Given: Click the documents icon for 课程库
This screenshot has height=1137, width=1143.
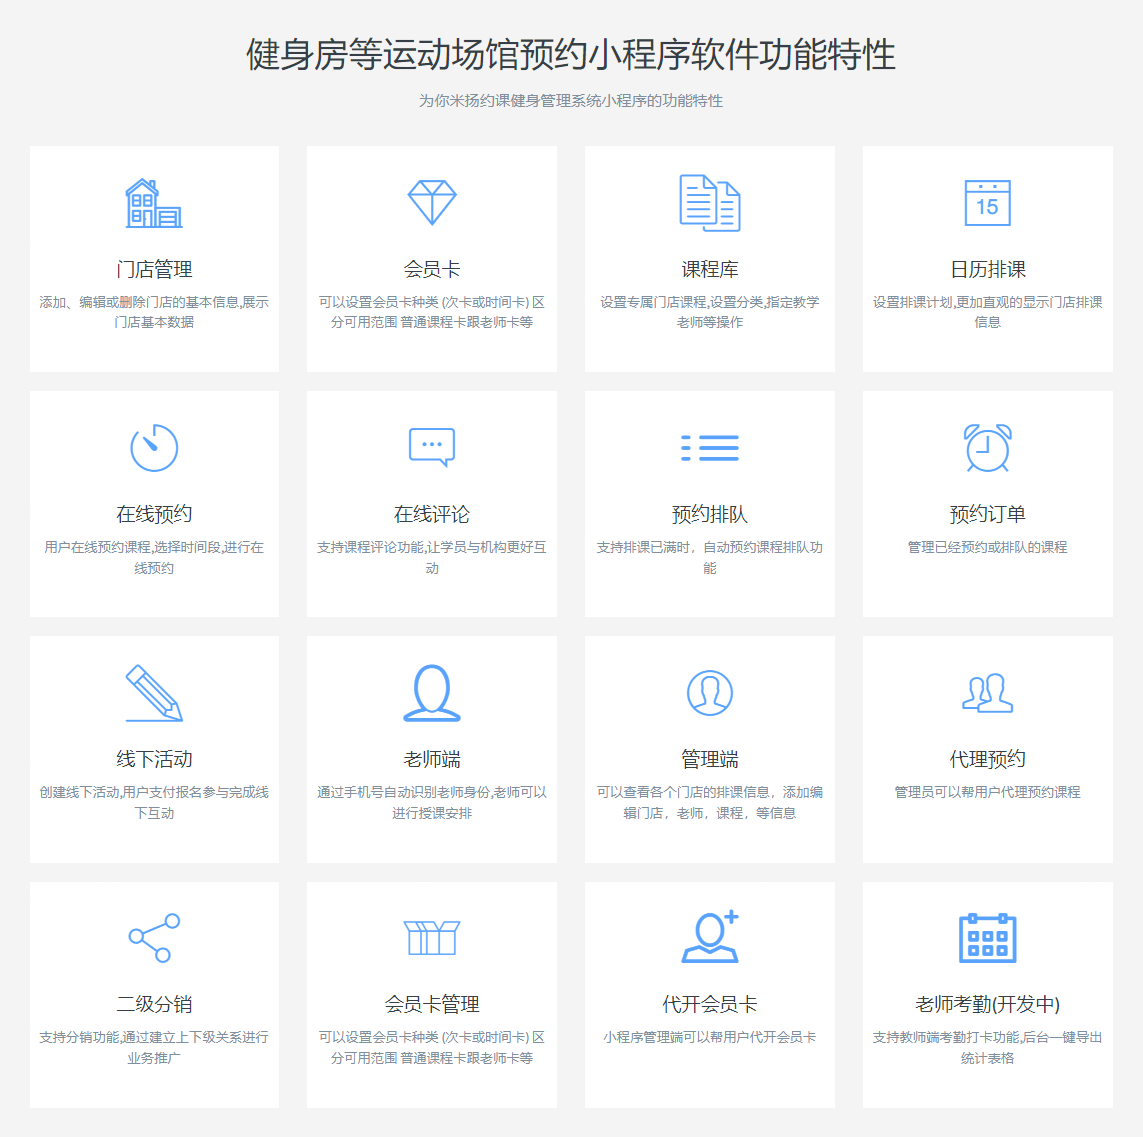Looking at the screenshot, I should [x=710, y=203].
